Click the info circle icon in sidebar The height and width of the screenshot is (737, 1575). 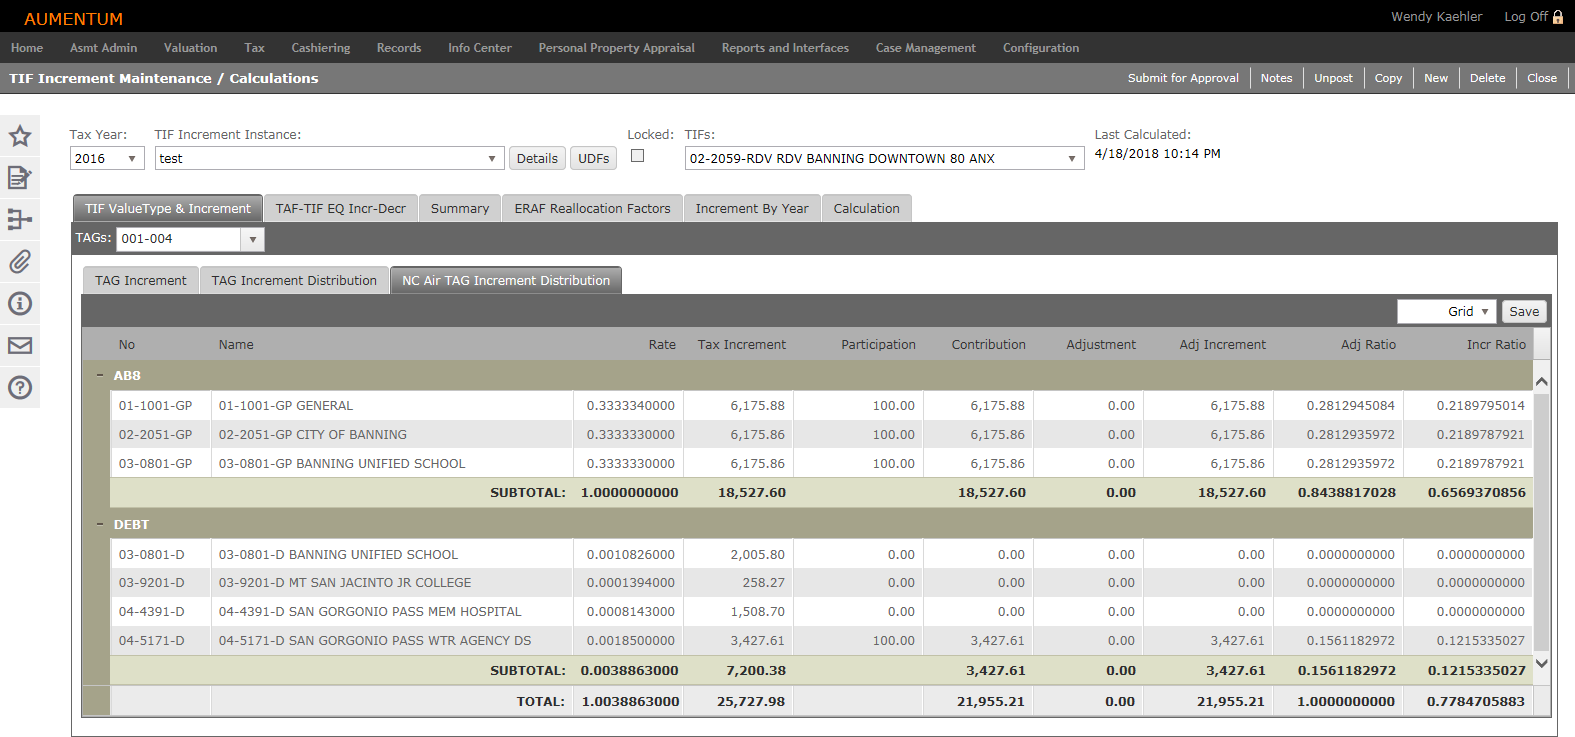coord(20,304)
